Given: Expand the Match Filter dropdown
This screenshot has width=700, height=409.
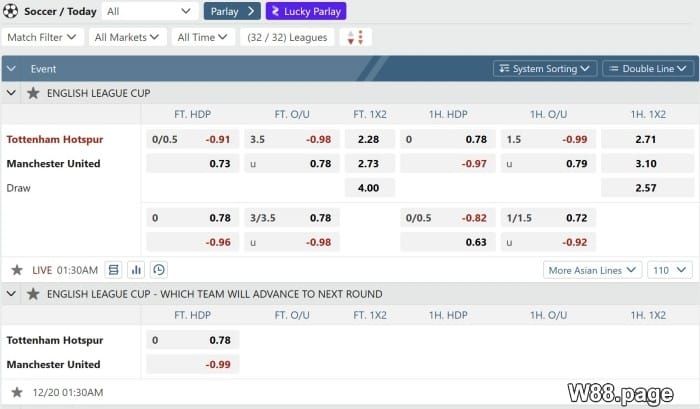Looking at the screenshot, I should tap(42, 37).
